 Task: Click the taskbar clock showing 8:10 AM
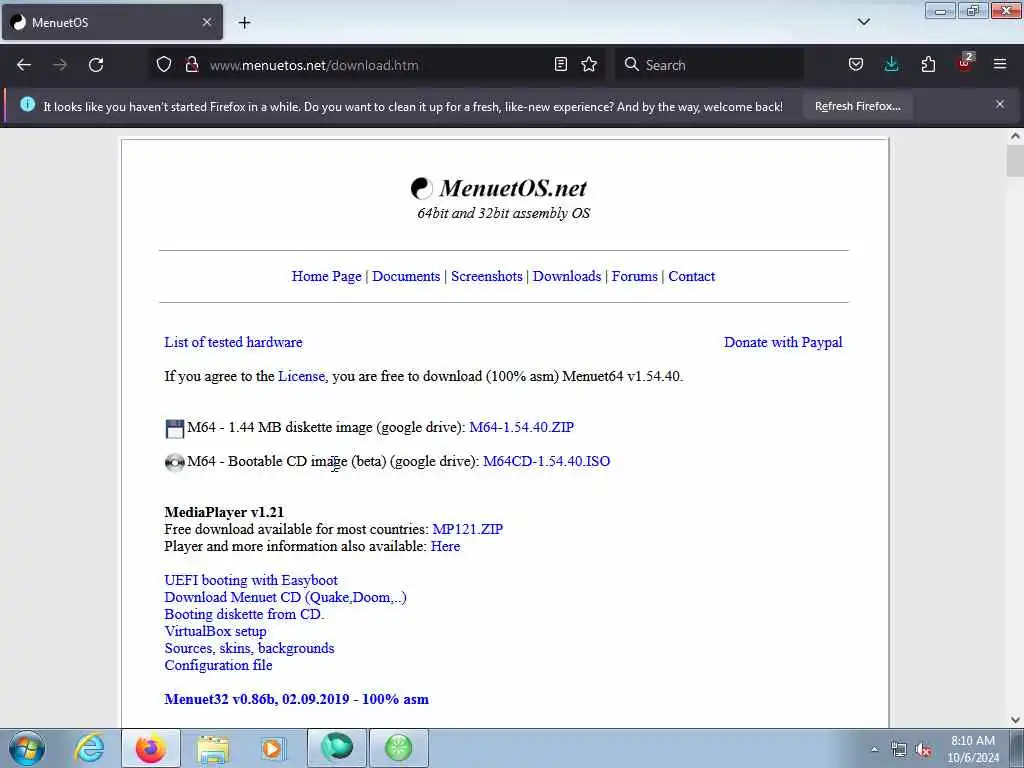coord(973,749)
